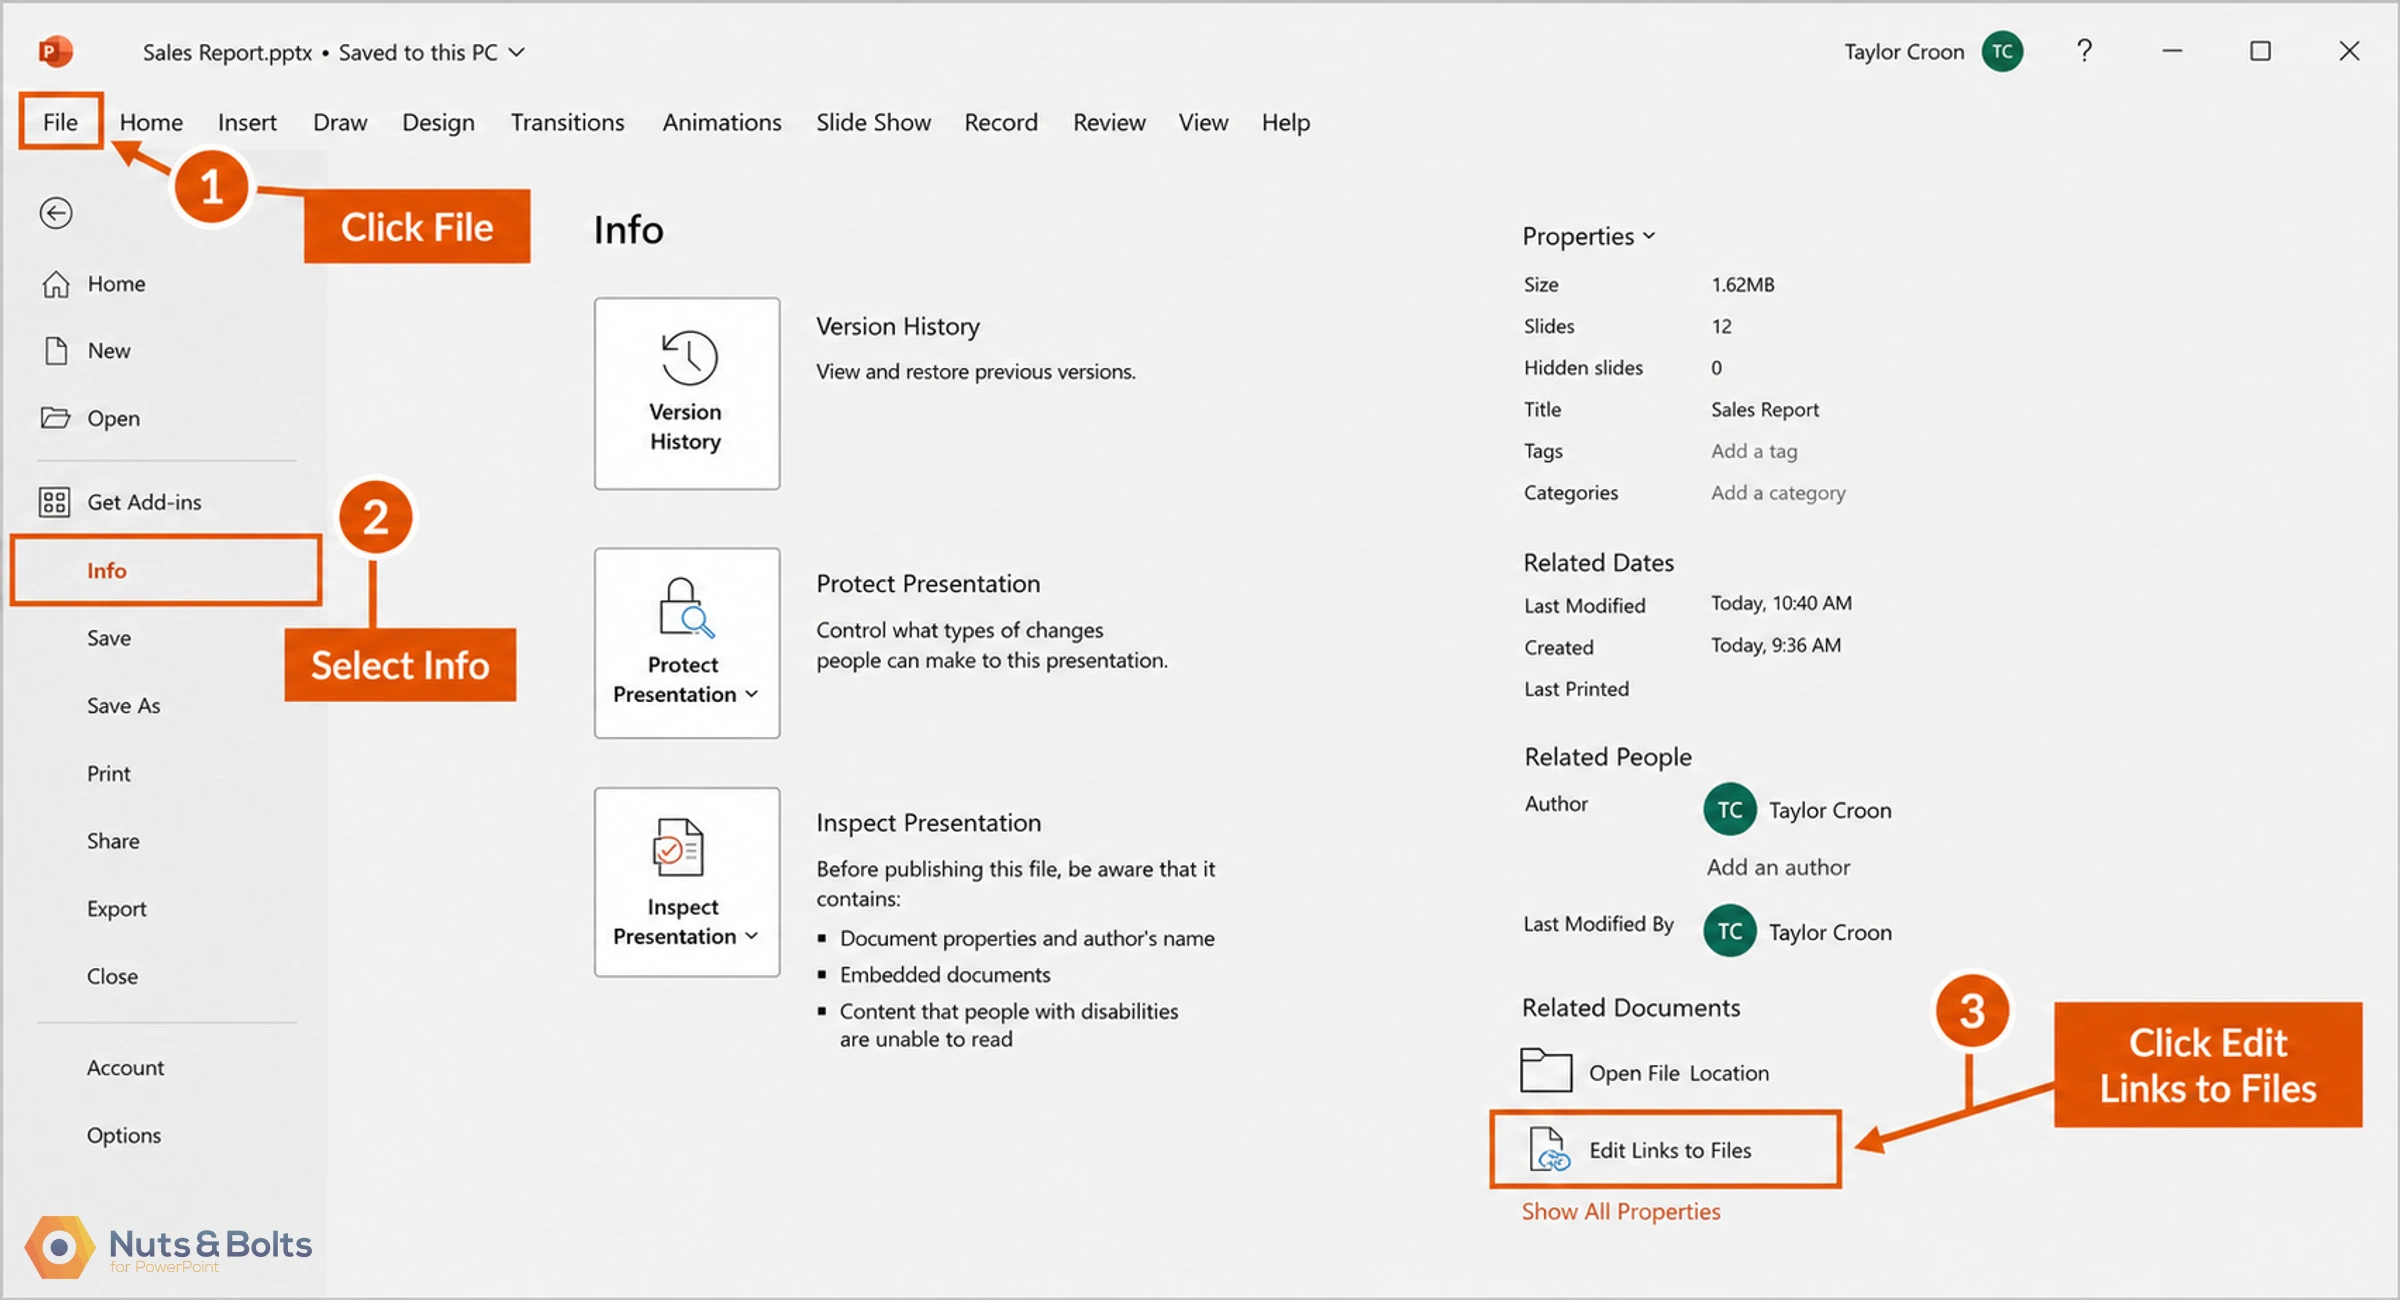Click the Open File Location folder icon
This screenshot has height=1300, width=2400.
click(1546, 1070)
